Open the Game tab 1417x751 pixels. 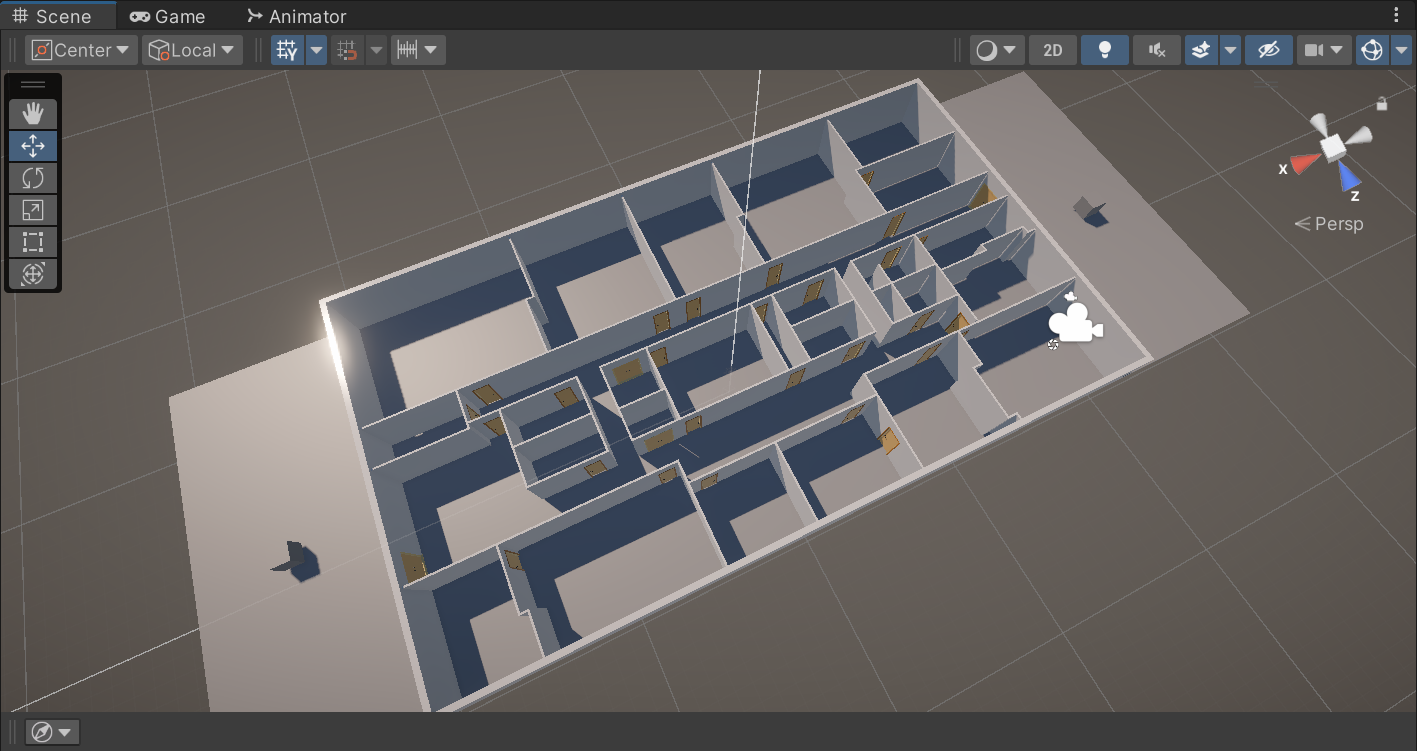[167, 16]
